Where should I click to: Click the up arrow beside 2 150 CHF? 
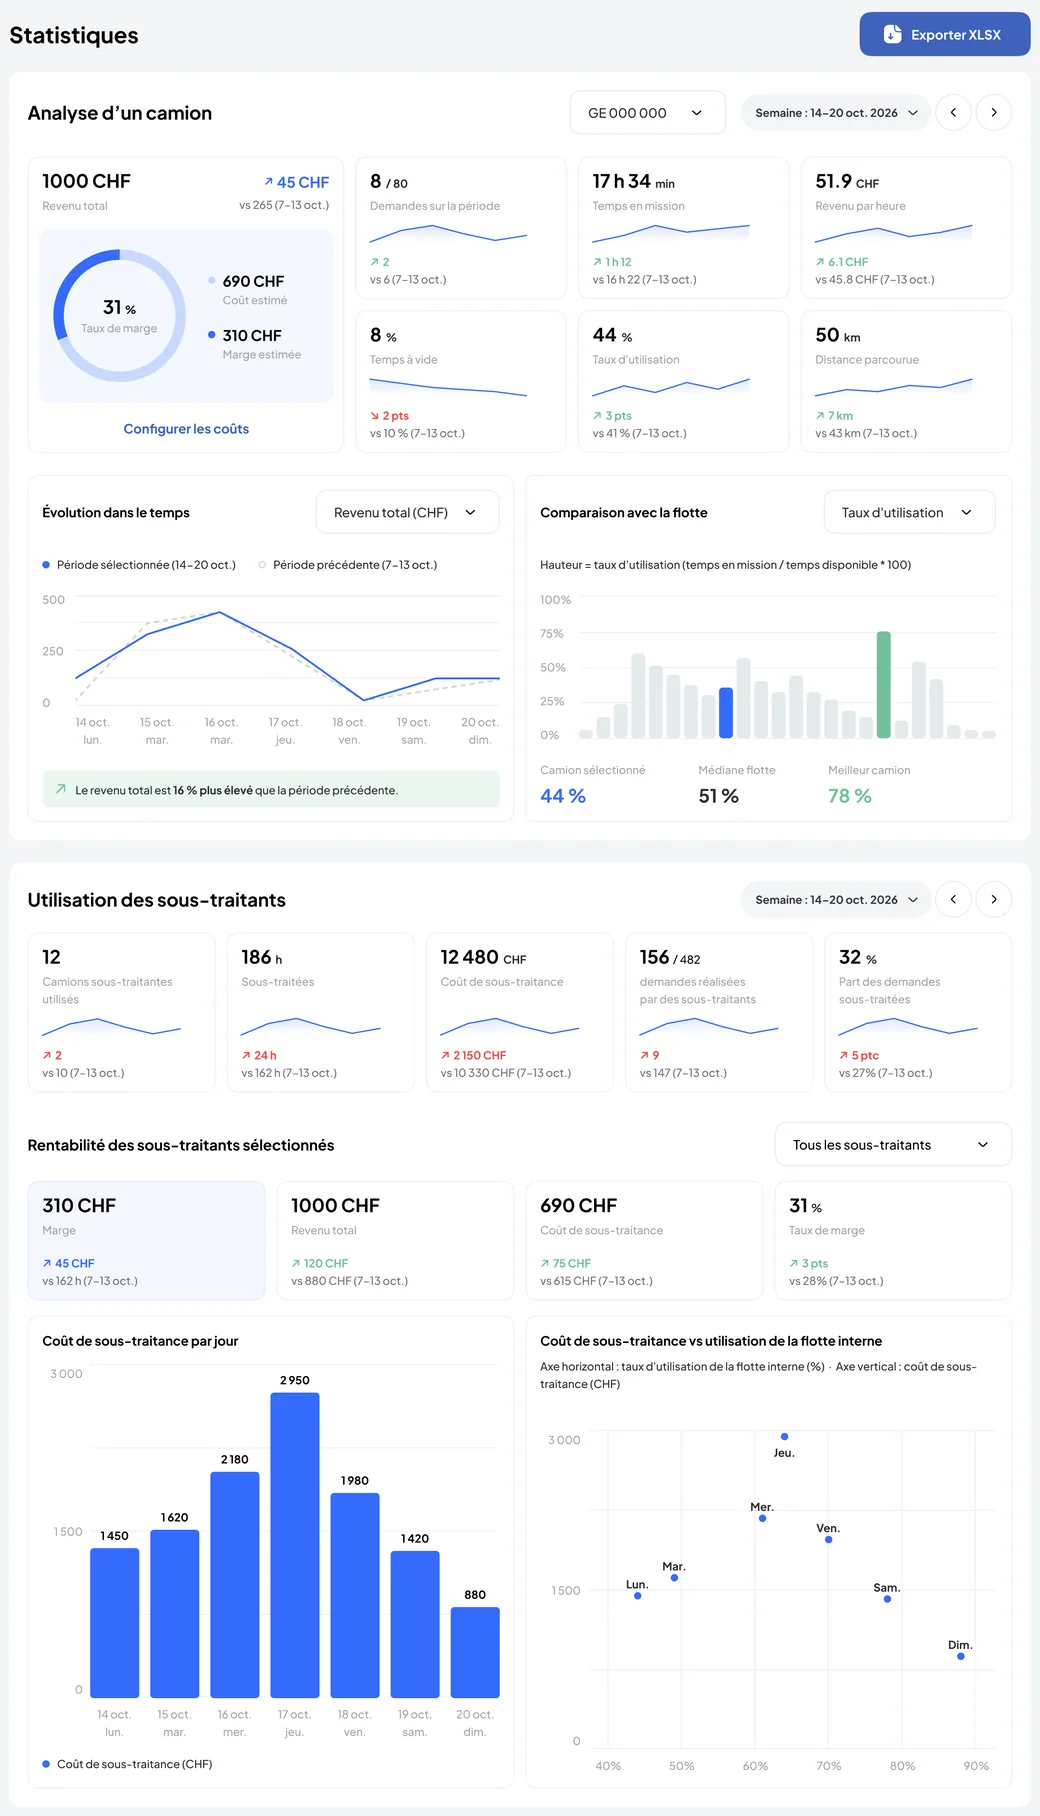point(445,1055)
